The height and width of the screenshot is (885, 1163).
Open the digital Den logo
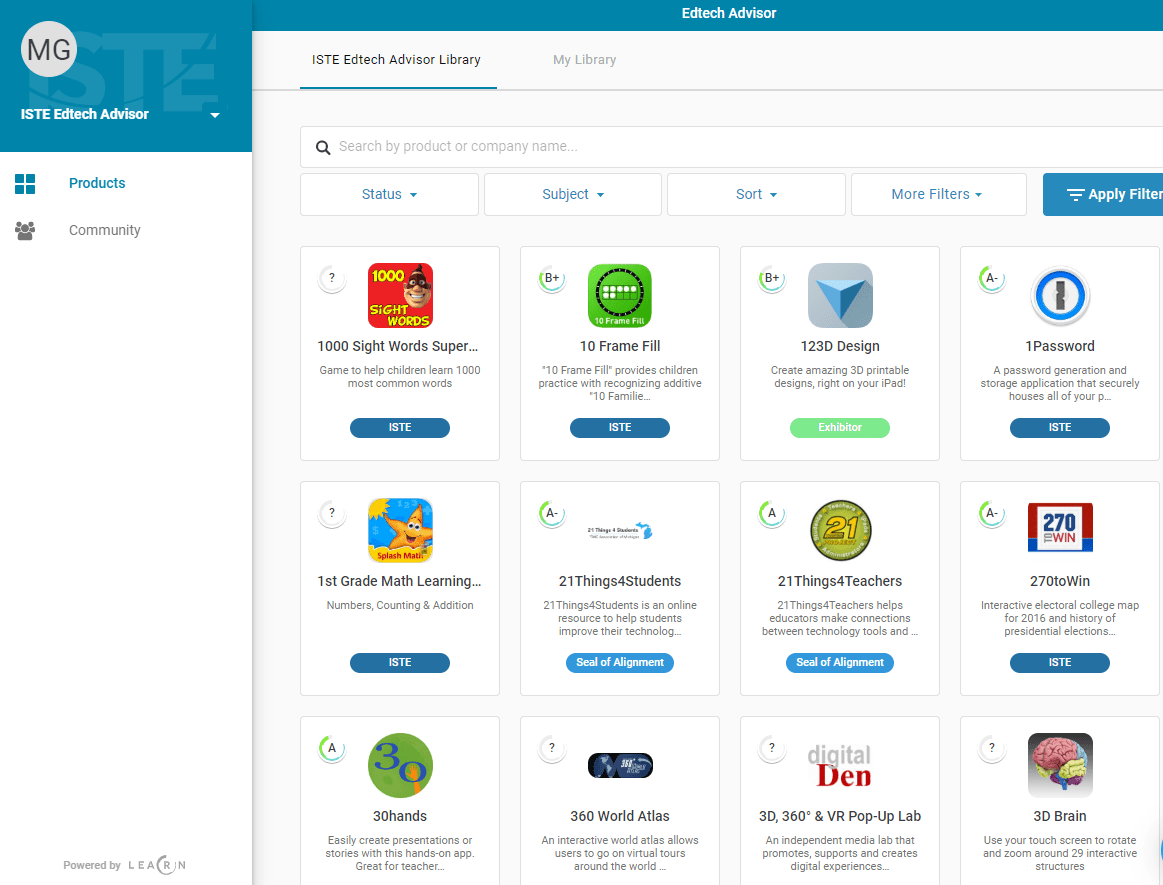pyautogui.click(x=840, y=766)
